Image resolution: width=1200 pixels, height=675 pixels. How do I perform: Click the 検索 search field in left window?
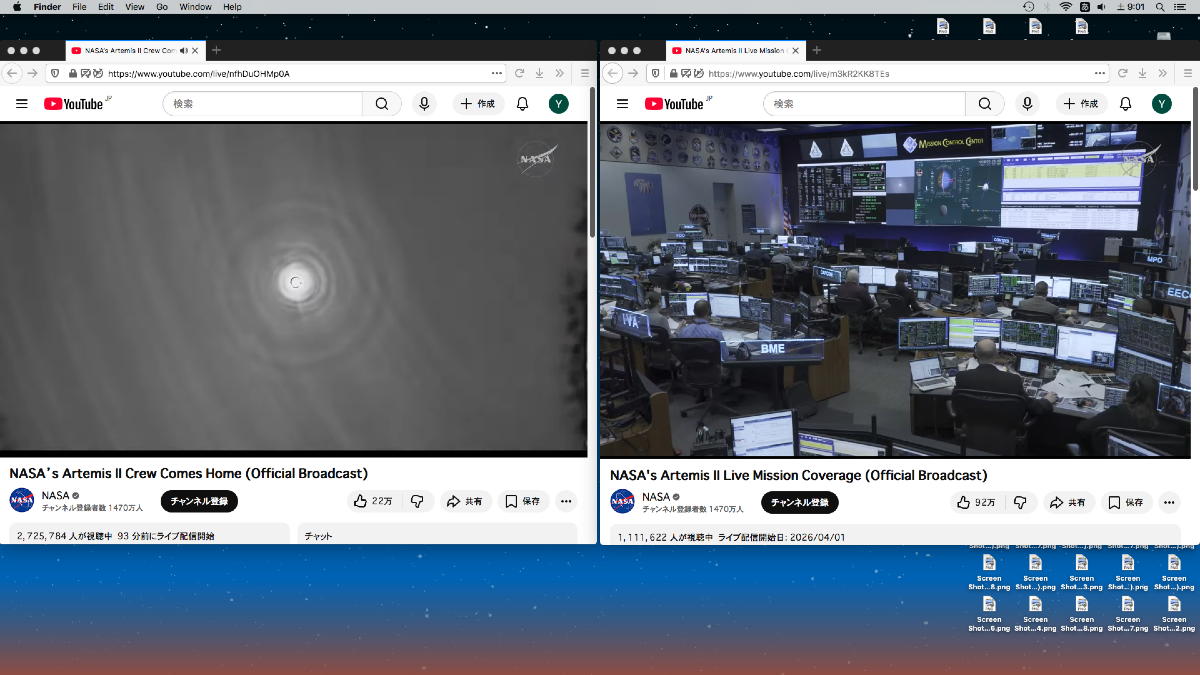point(263,104)
